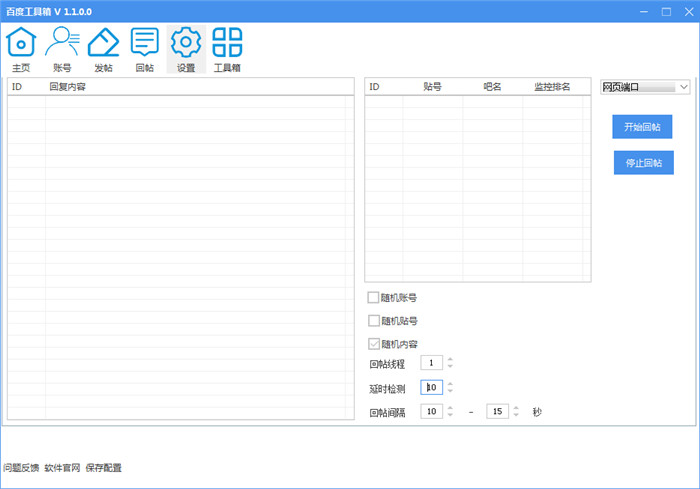Image resolution: width=700 pixels, height=489 pixels.
Task: Increase 回帖间隔 minimum value of 10
Action: [x=450, y=408]
